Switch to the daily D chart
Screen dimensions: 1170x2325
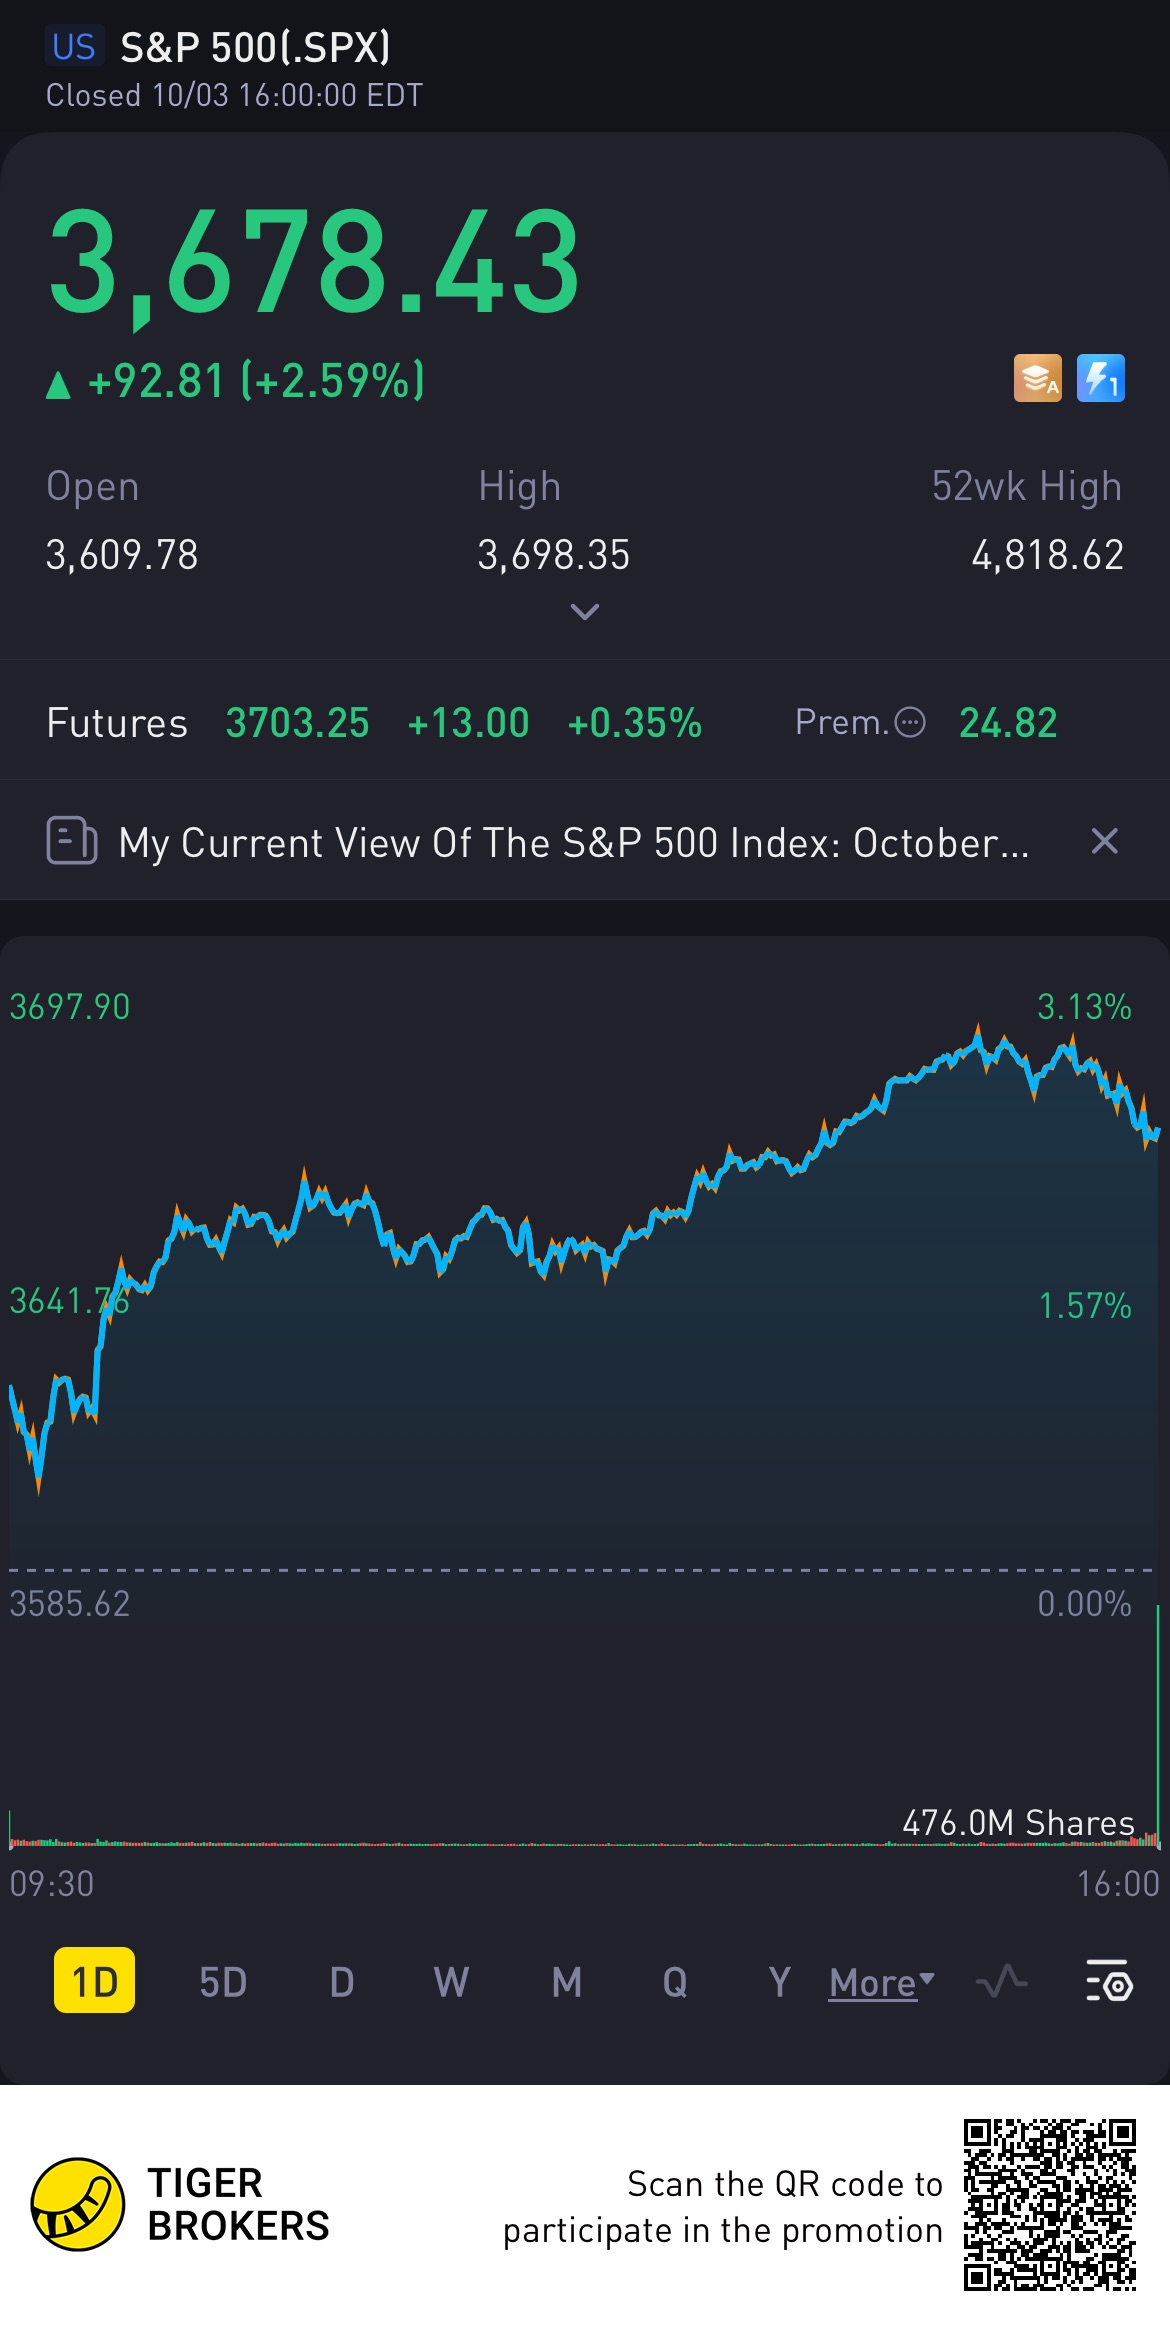click(x=342, y=1982)
